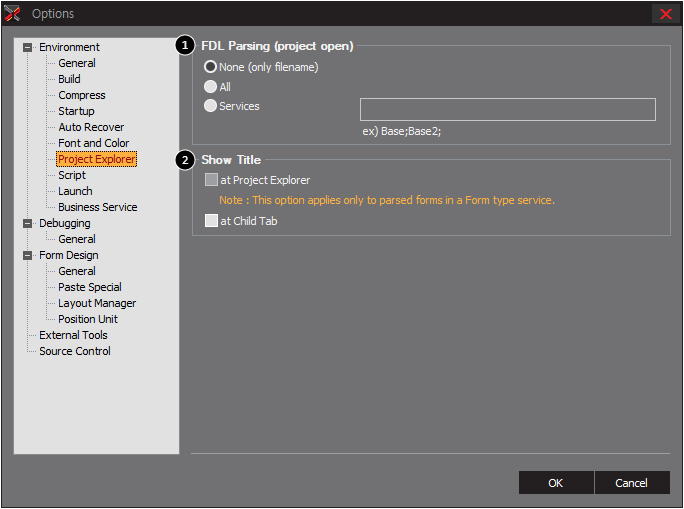
Task: Select the None (only filename) radio button
Action: pyautogui.click(x=210, y=67)
